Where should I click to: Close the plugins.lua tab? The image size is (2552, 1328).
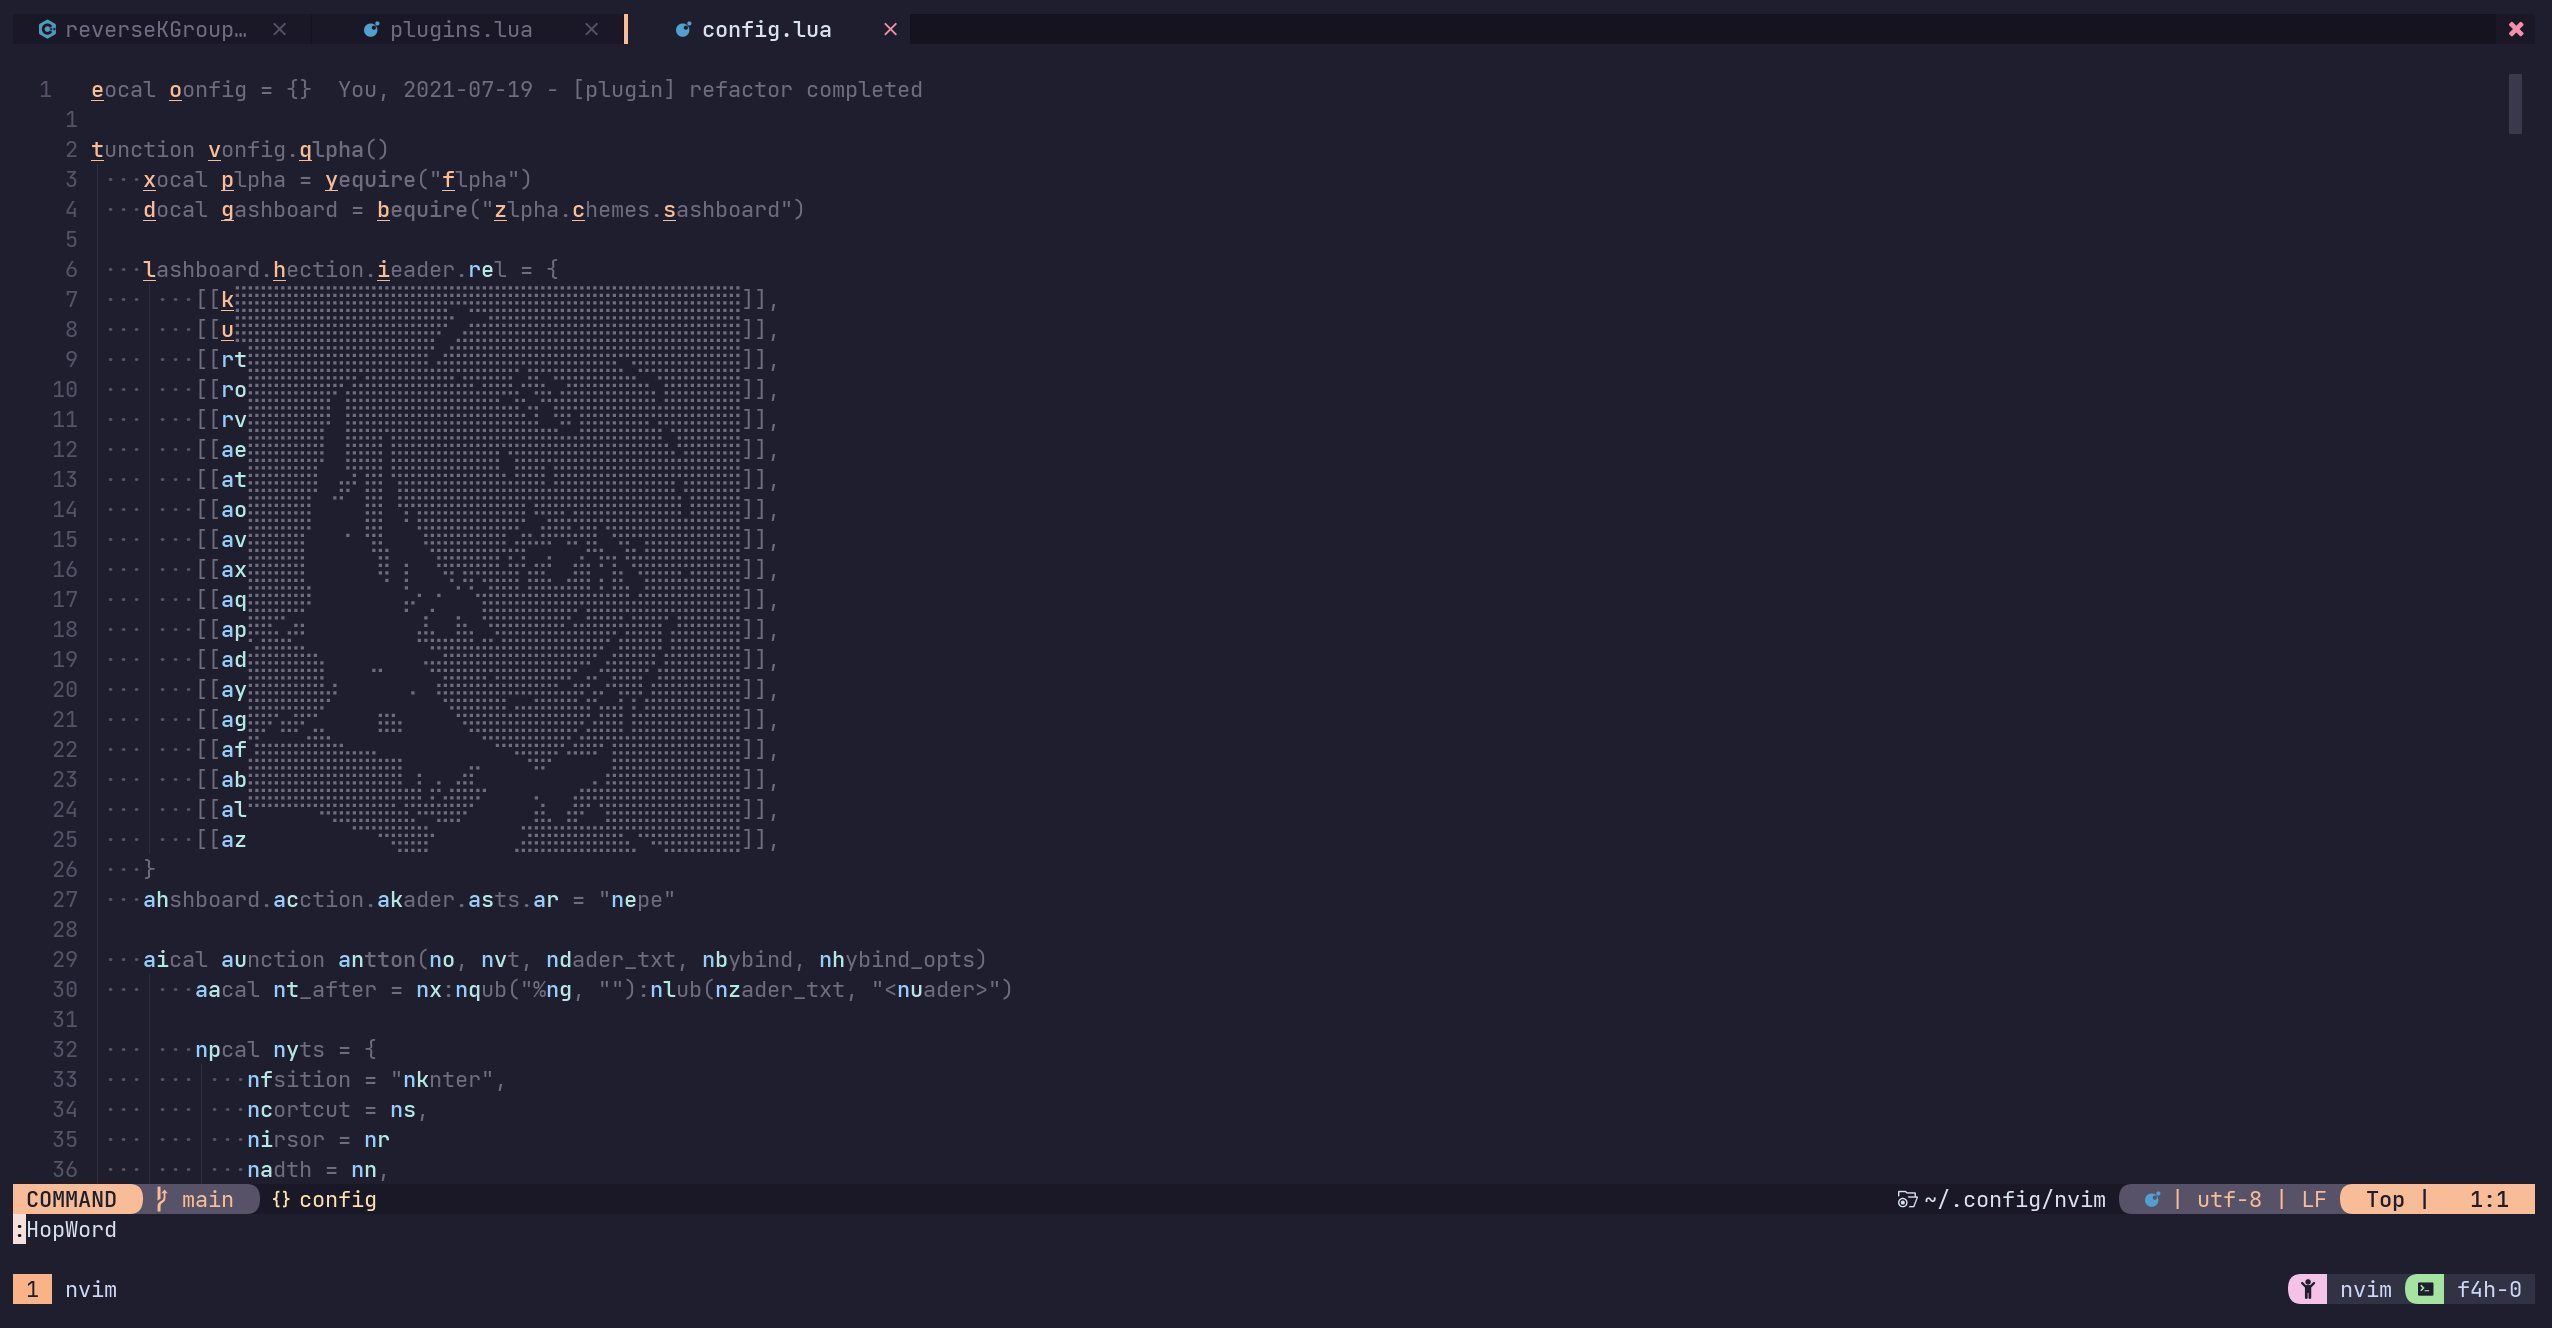point(591,30)
